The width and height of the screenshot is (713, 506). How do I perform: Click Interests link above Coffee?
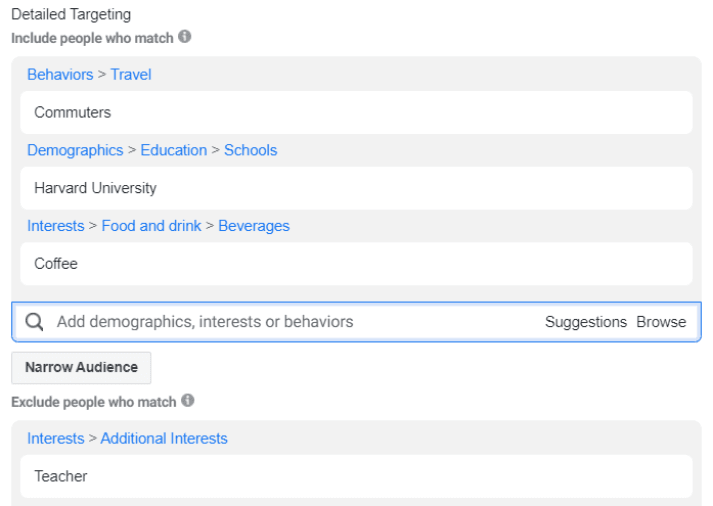[x=56, y=226]
